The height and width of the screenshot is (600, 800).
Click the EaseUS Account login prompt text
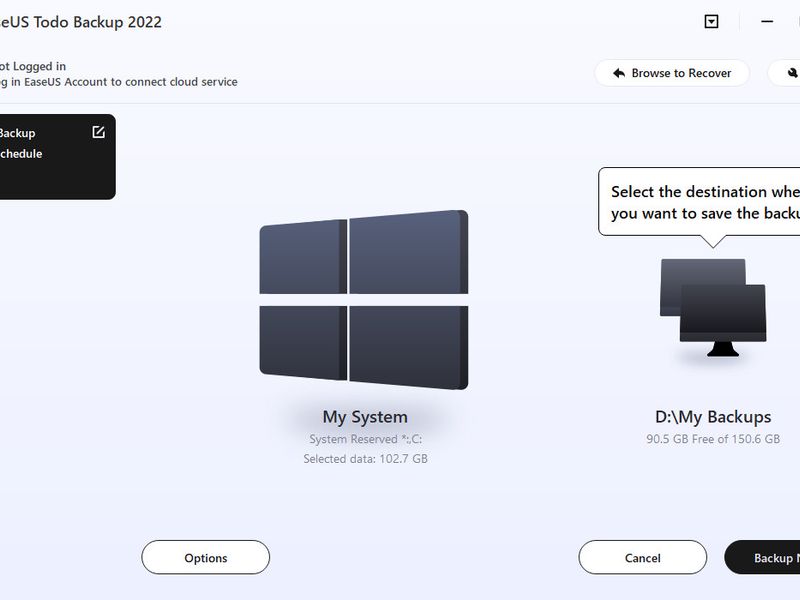pyautogui.click(x=118, y=82)
